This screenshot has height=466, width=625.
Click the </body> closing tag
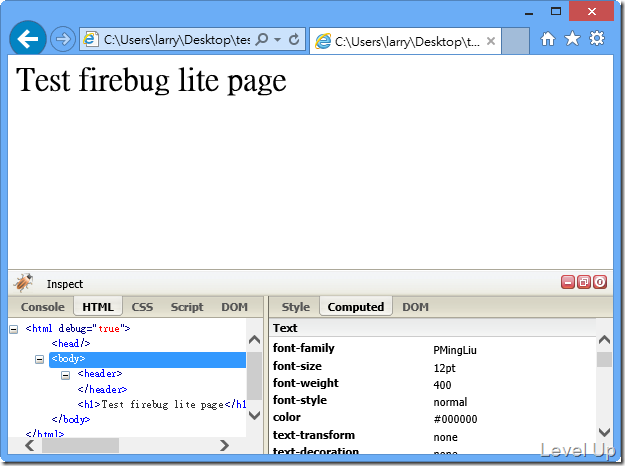71,419
